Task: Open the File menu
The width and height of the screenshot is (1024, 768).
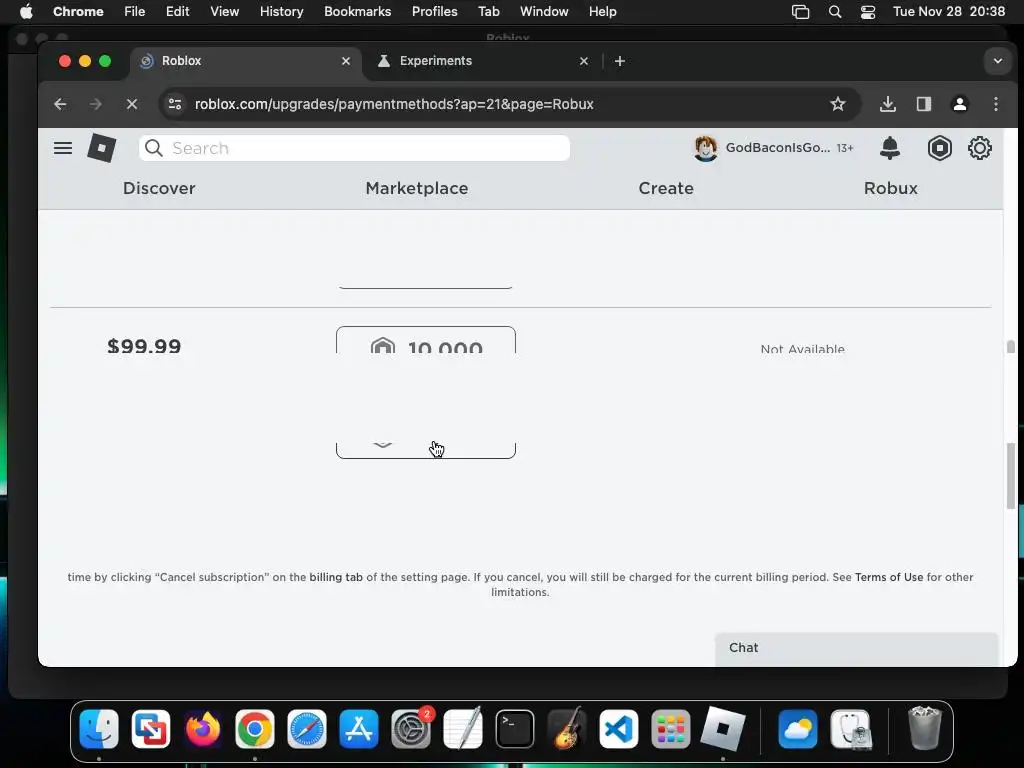Action: pyautogui.click(x=135, y=11)
